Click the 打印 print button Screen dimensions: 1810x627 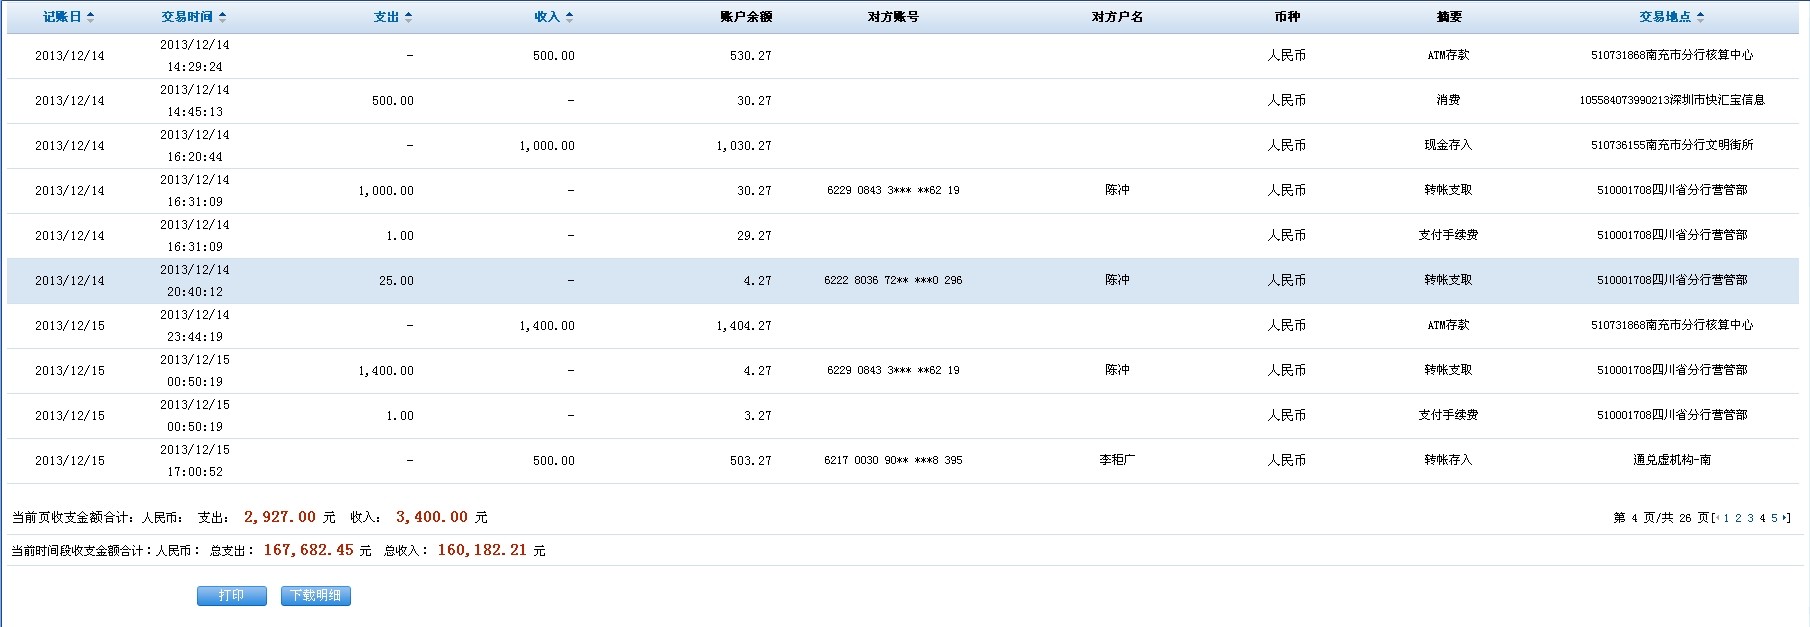coord(231,596)
